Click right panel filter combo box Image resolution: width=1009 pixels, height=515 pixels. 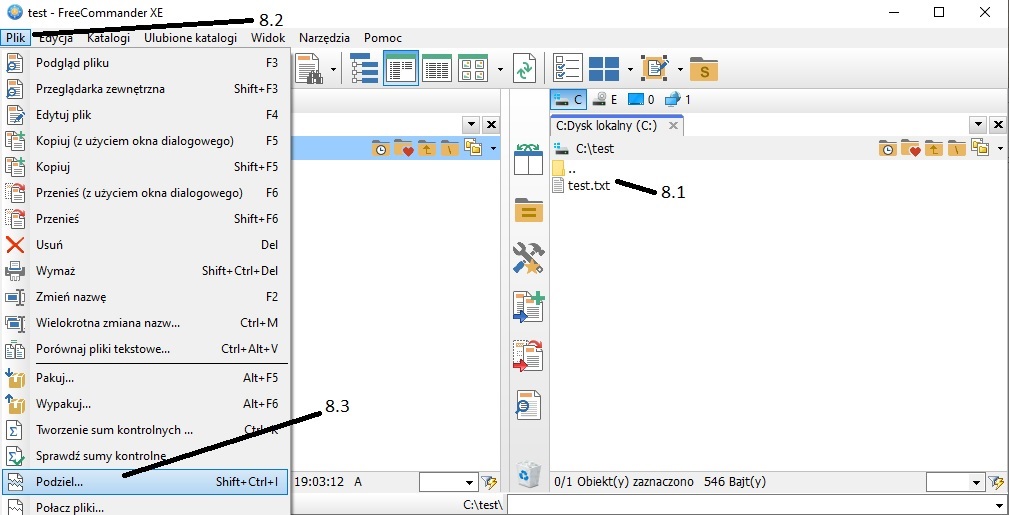click(x=956, y=482)
